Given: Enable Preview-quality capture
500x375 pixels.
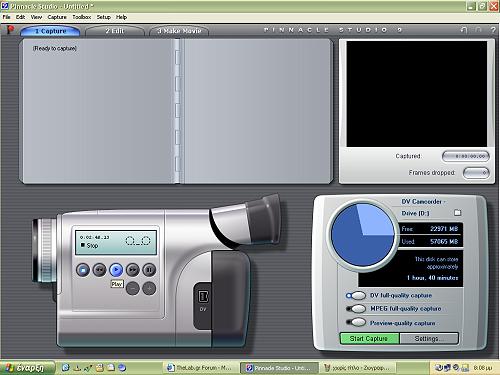Looking at the screenshot, I should click(356, 322).
